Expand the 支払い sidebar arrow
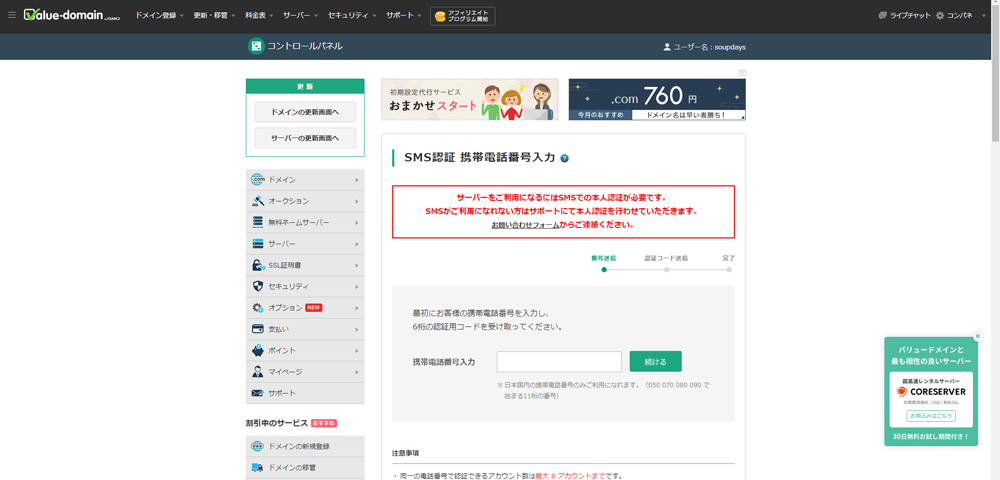The image size is (1000, 480). 357,330
